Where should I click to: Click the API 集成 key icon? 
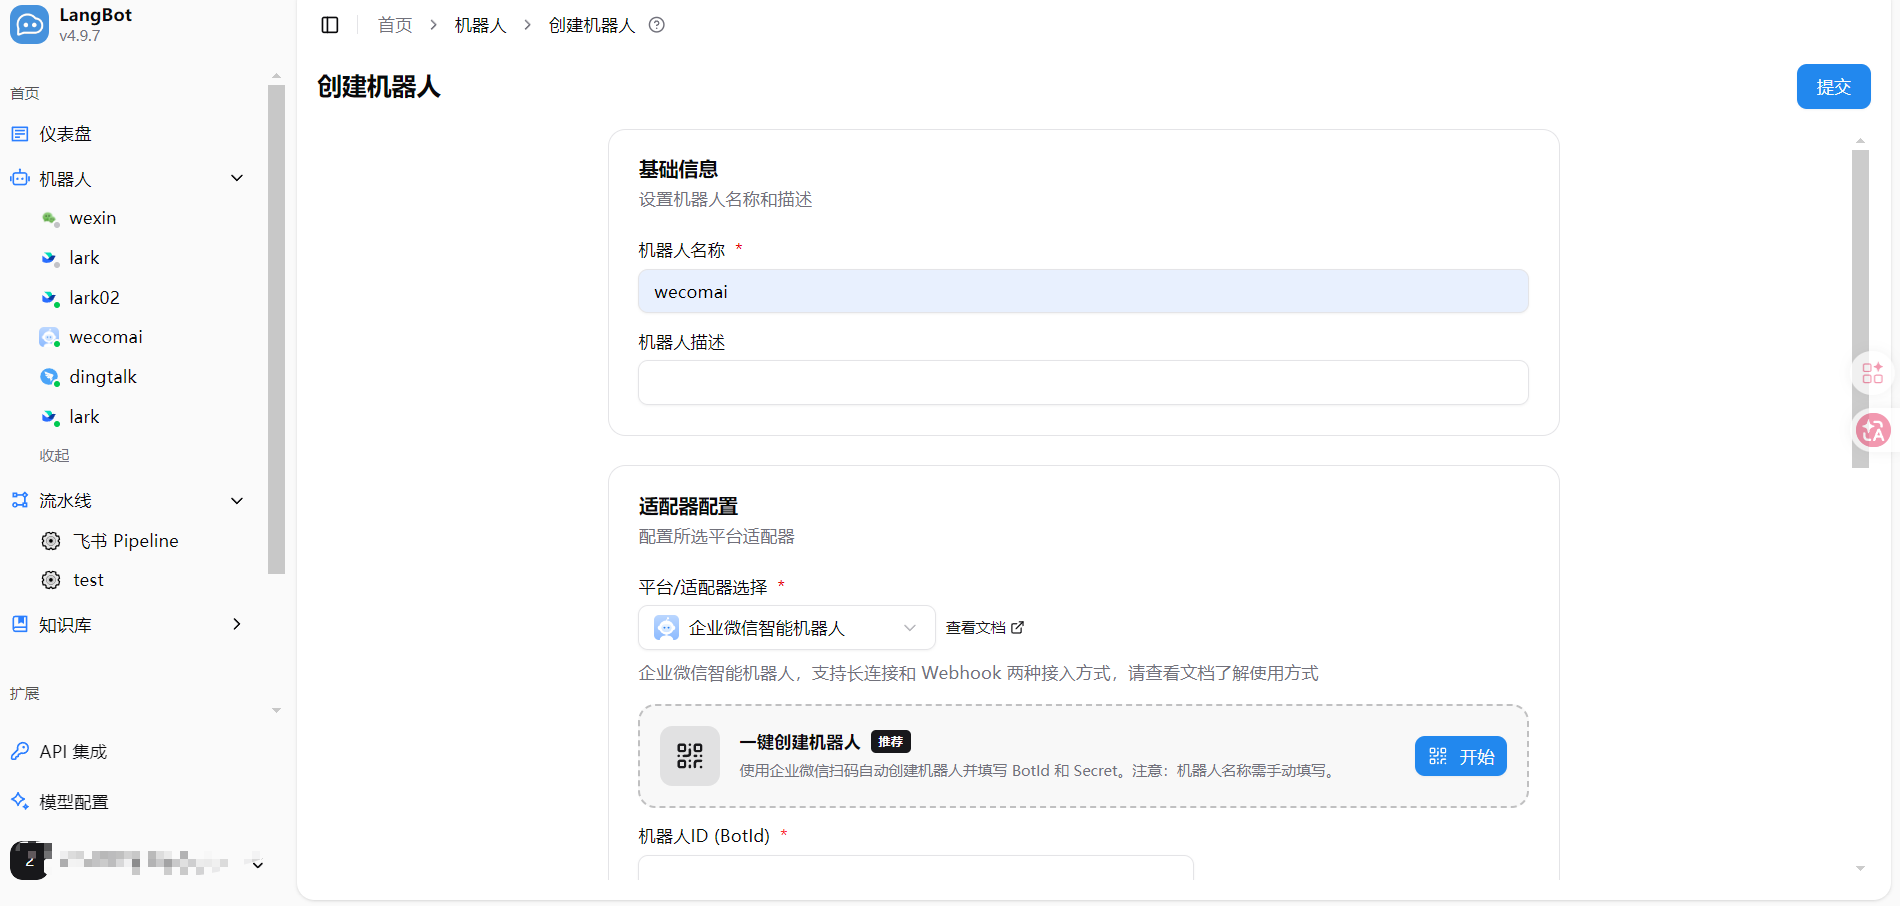point(20,751)
